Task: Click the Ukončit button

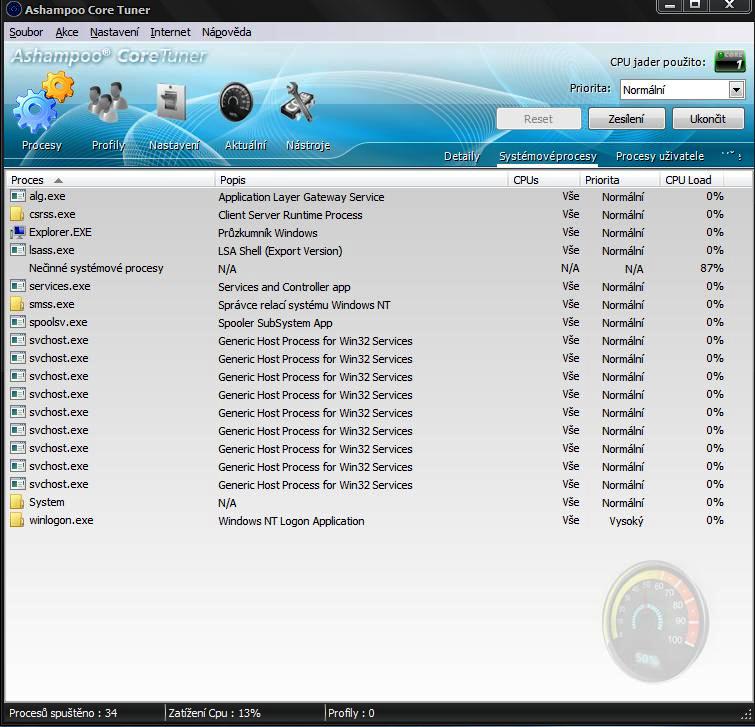Action: (x=708, y=118)
